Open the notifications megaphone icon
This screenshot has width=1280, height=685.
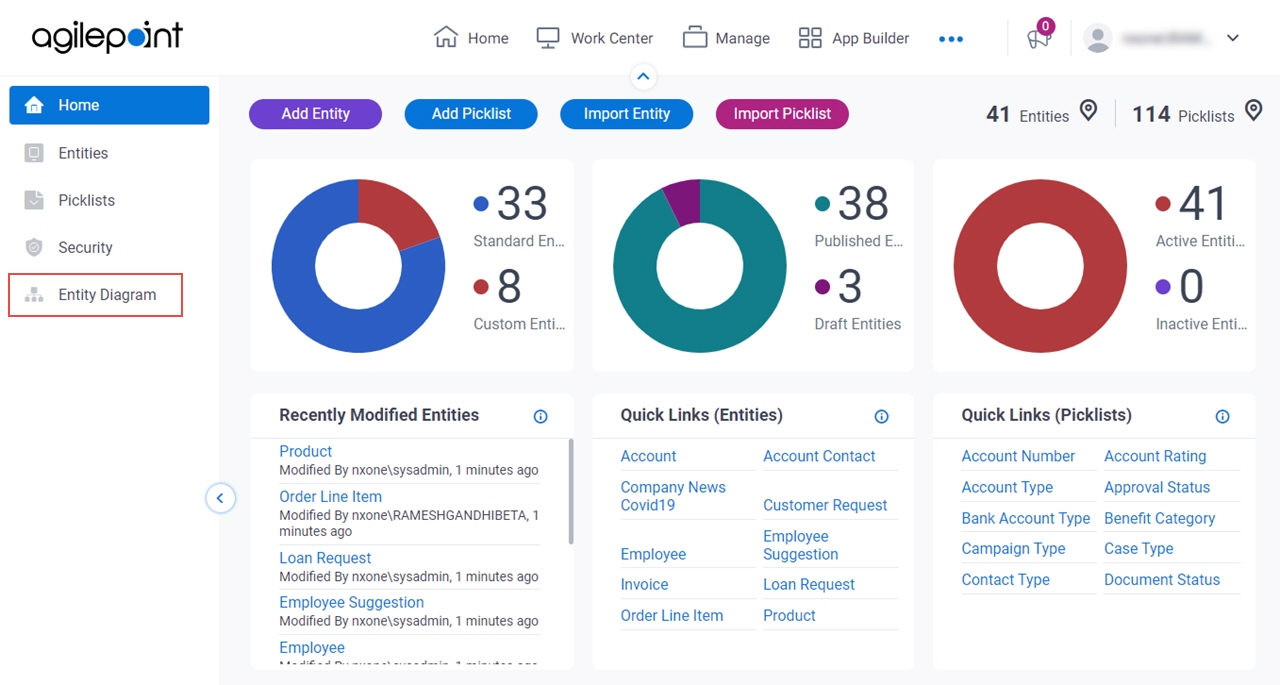coord(1039,39)
